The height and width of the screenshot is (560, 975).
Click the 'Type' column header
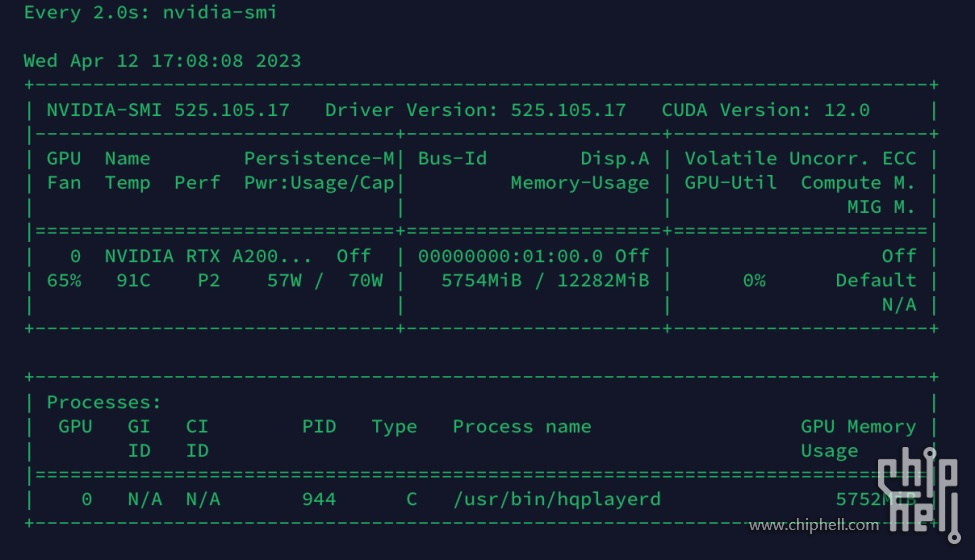pos(394,426)
